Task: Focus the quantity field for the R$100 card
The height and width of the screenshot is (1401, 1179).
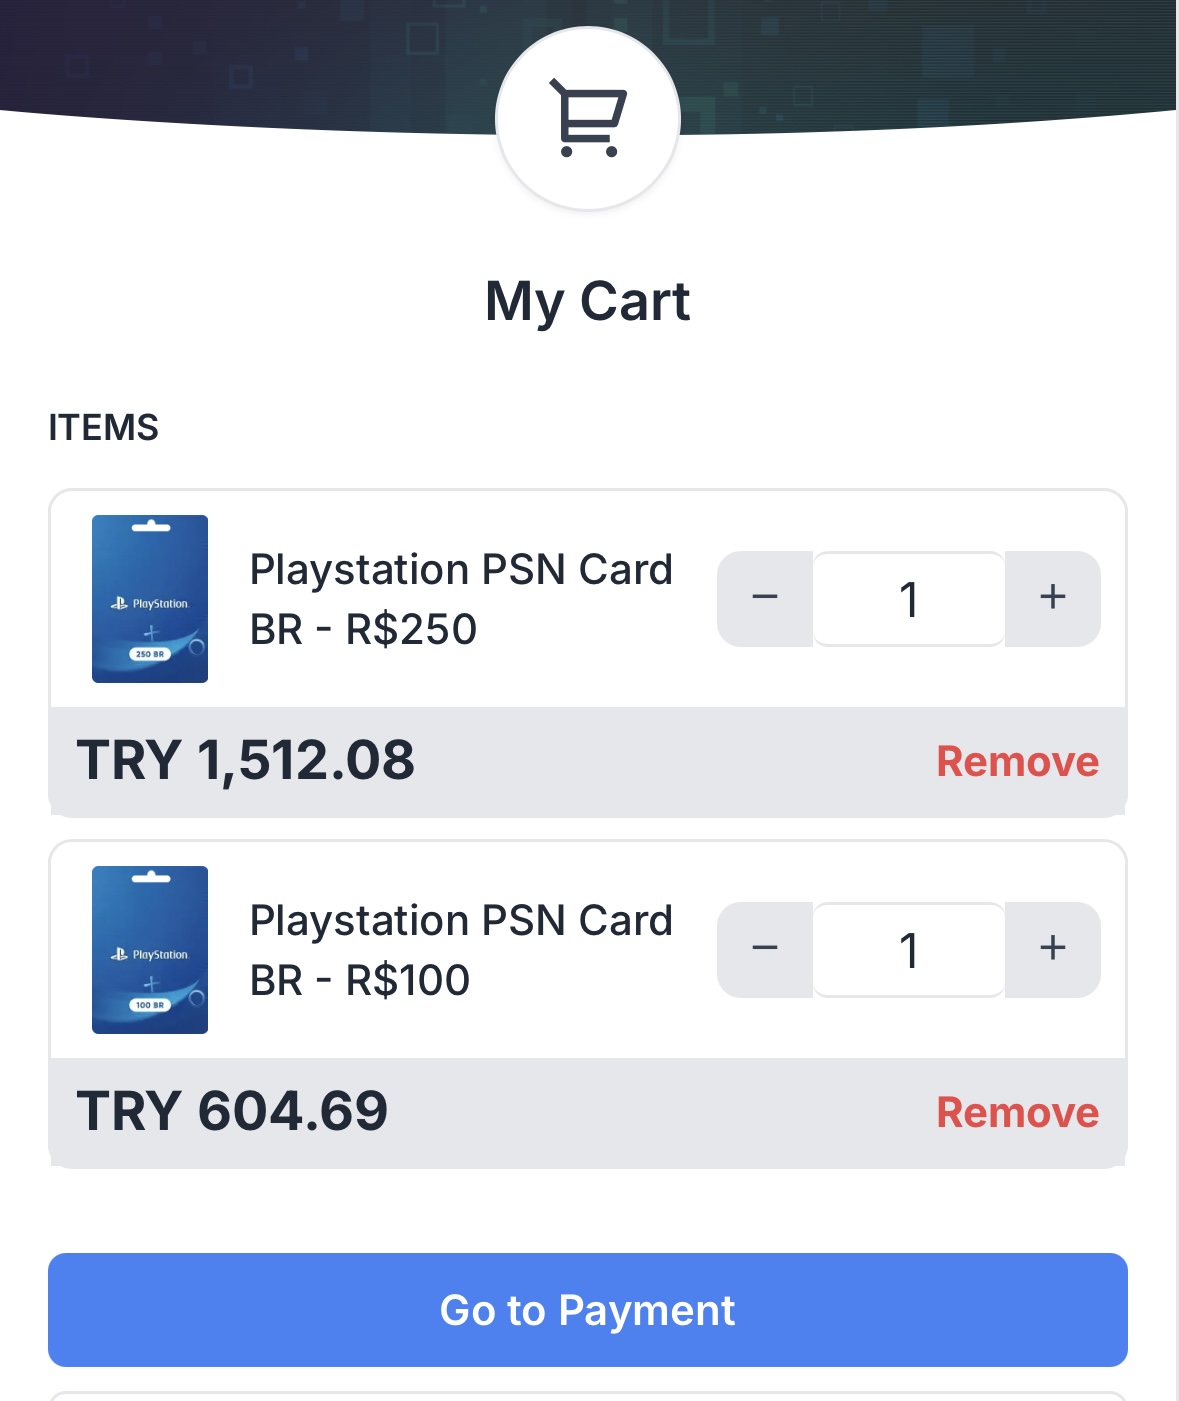Action: (x=909, y=949)
